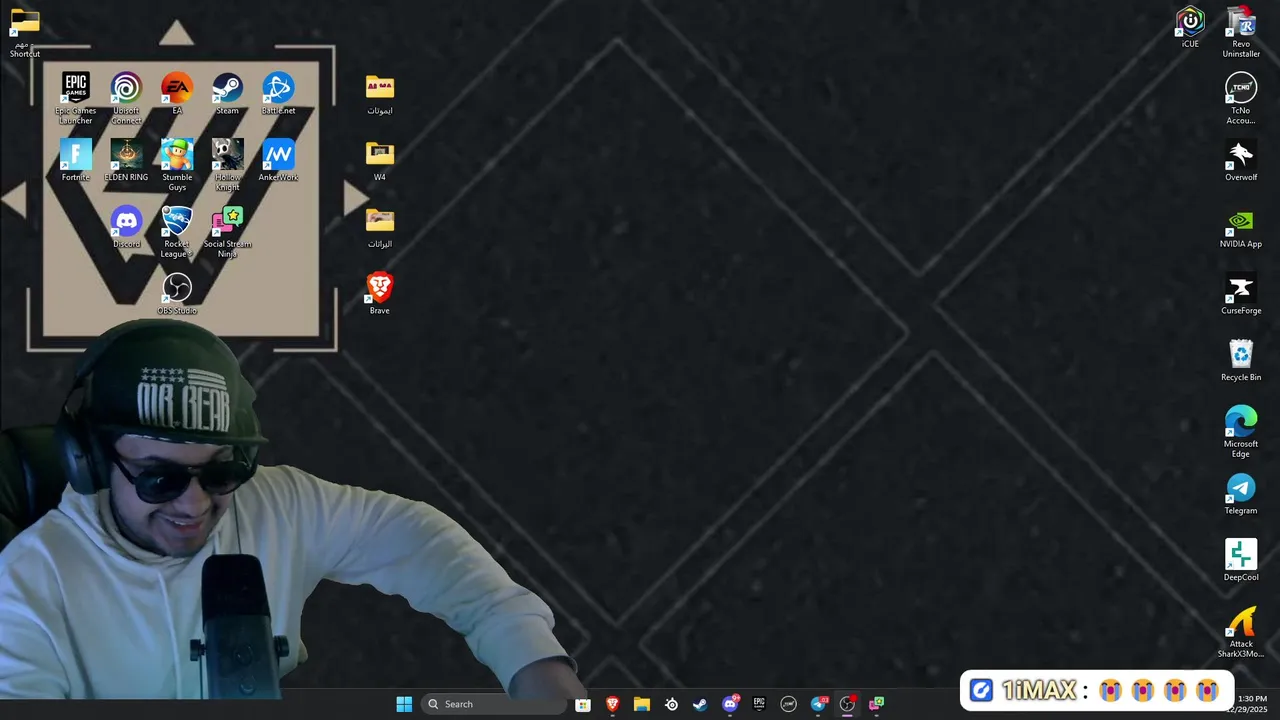Select the Steam desktop icon

pyautogui.click(x=227, y=92)
